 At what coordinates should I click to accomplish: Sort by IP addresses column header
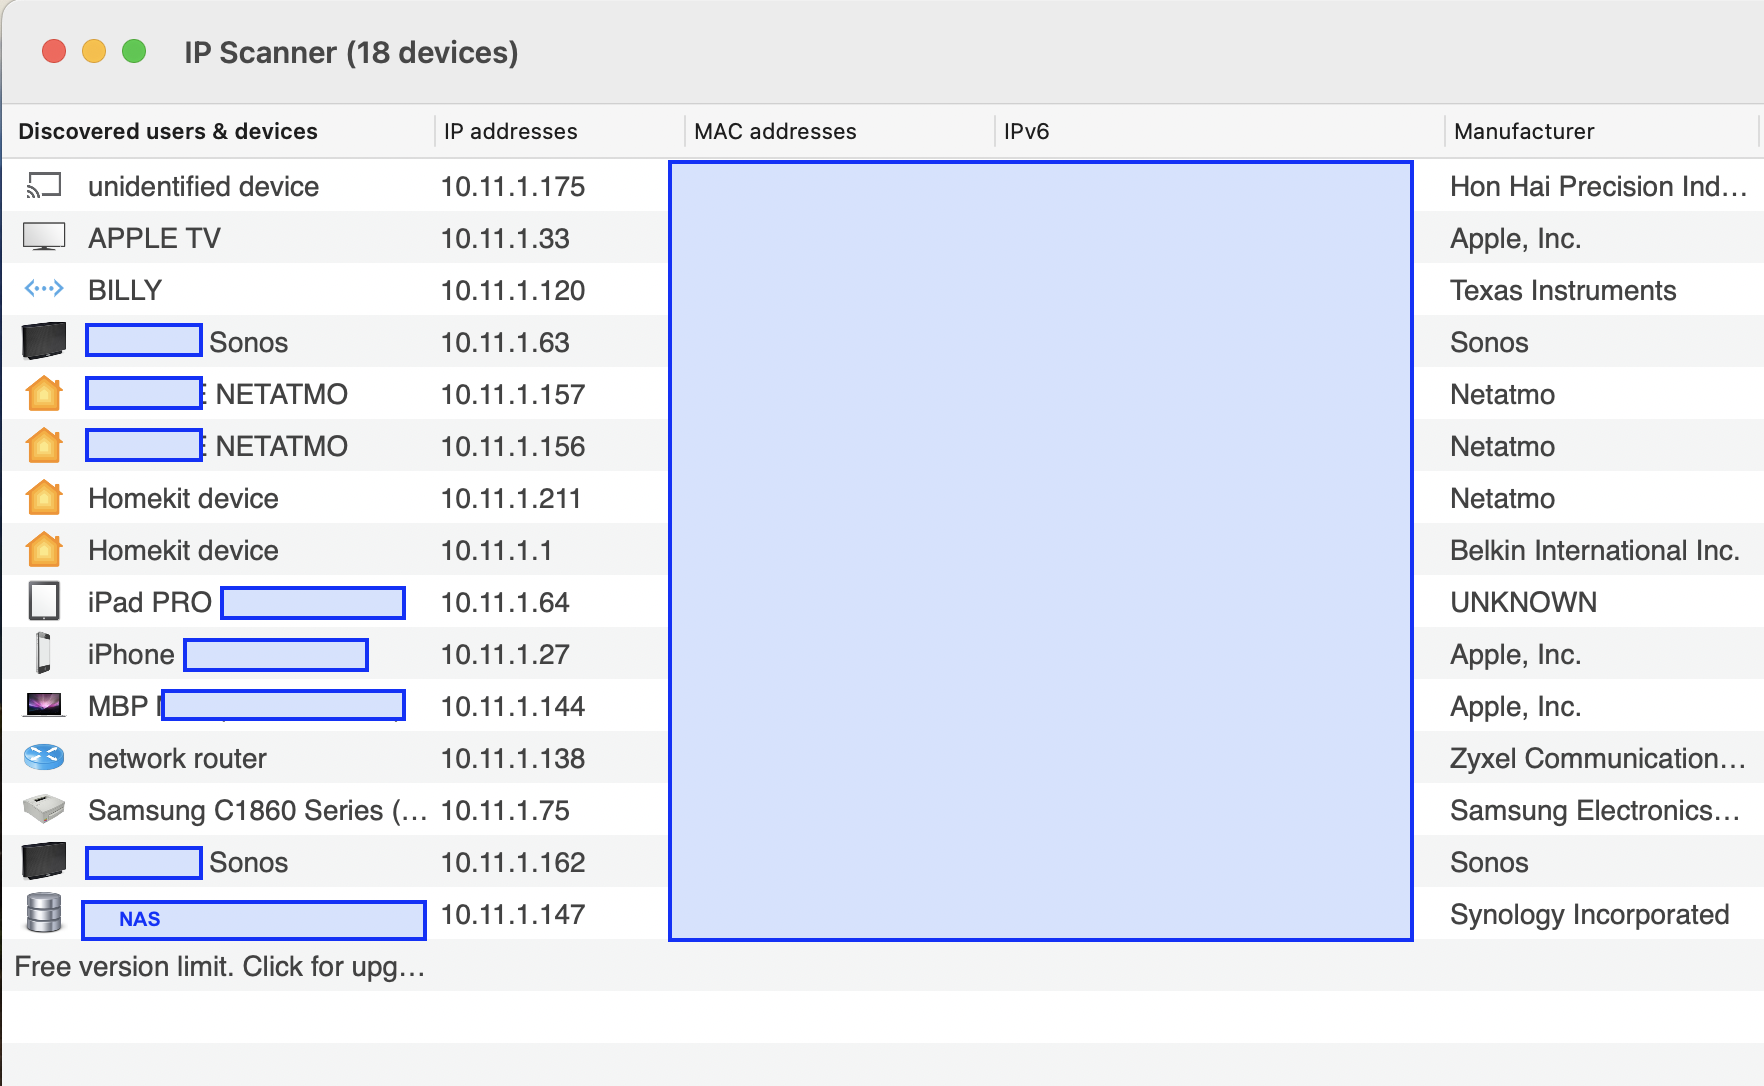pyautogui.click(x=510, y=131)
